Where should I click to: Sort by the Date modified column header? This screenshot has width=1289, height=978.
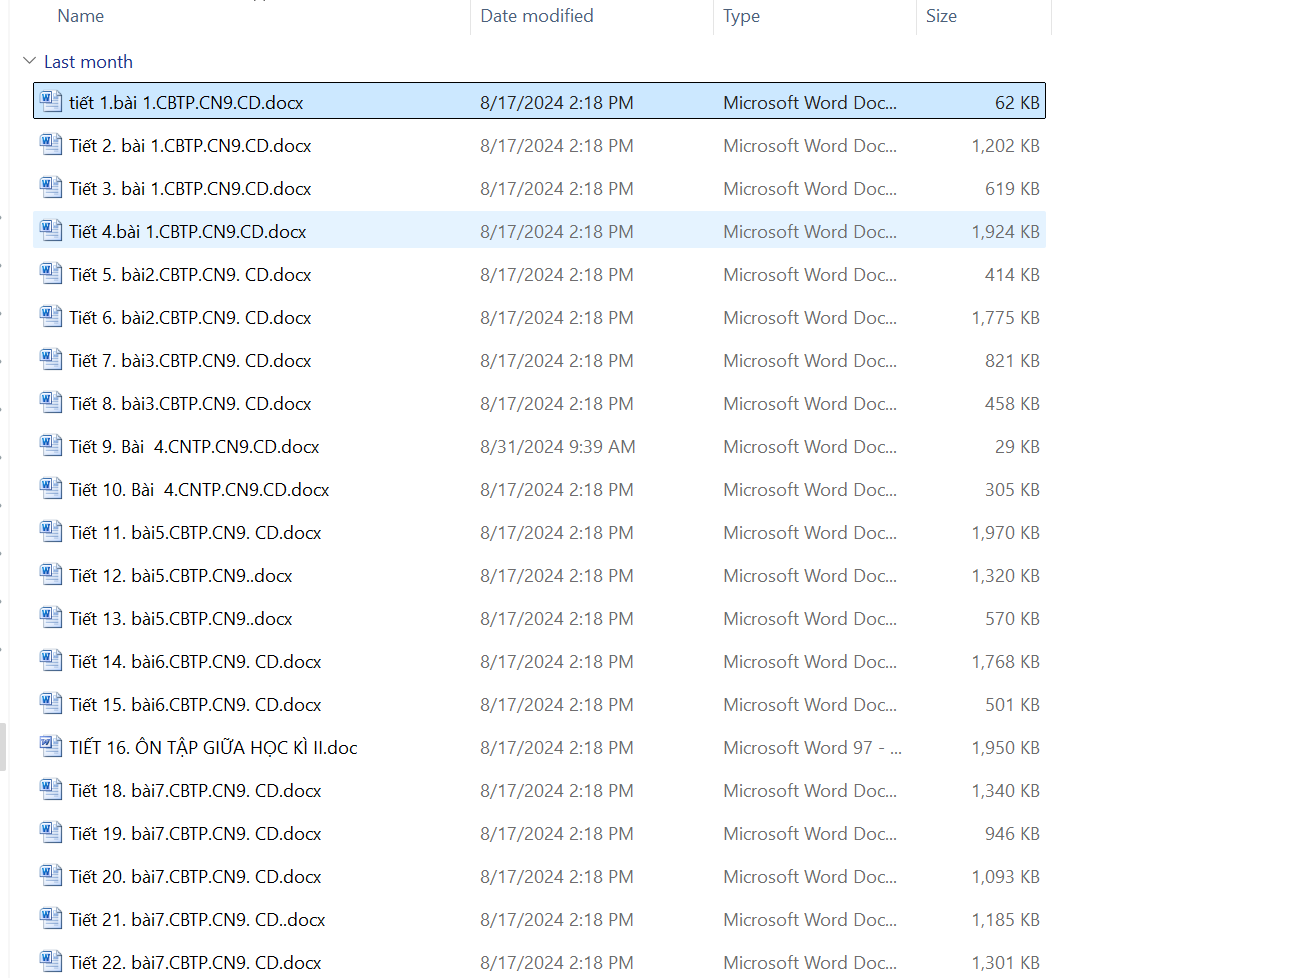537,16
